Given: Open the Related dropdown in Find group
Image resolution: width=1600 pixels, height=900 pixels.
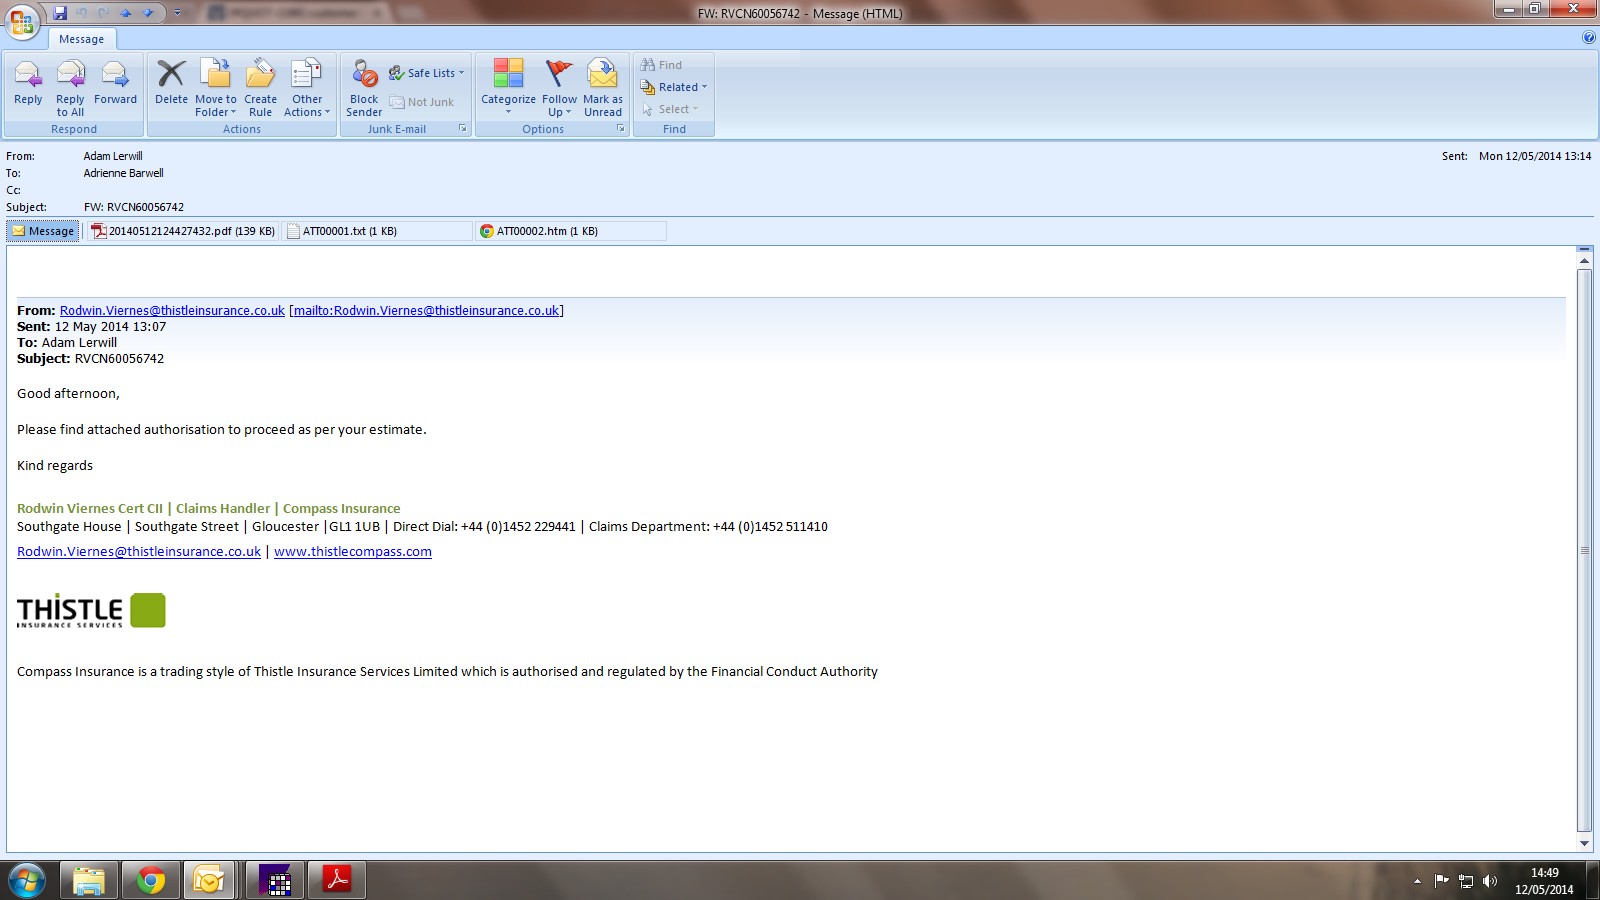Looking at the screenshot, I should point(673,87).
